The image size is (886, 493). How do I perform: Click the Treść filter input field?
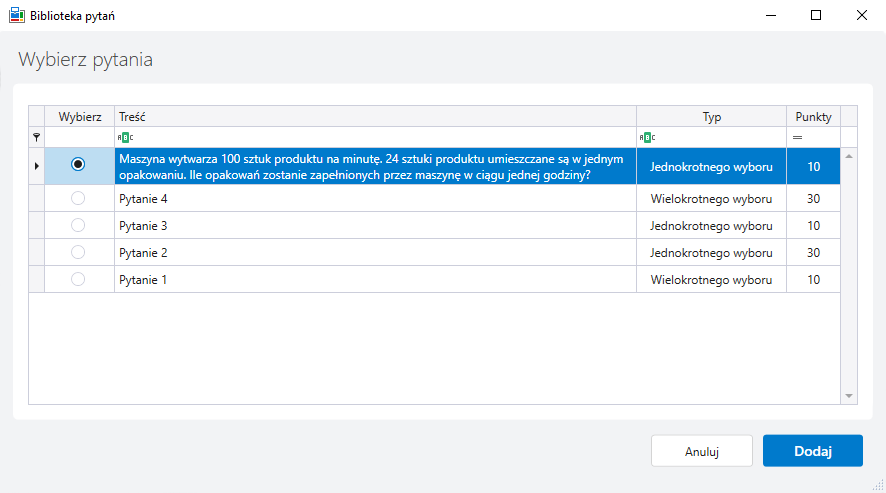tap(384, 137)
